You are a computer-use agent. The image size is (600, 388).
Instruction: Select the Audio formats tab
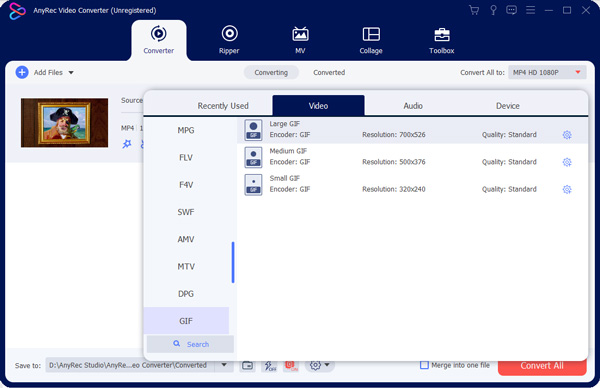tap(413, 106)
